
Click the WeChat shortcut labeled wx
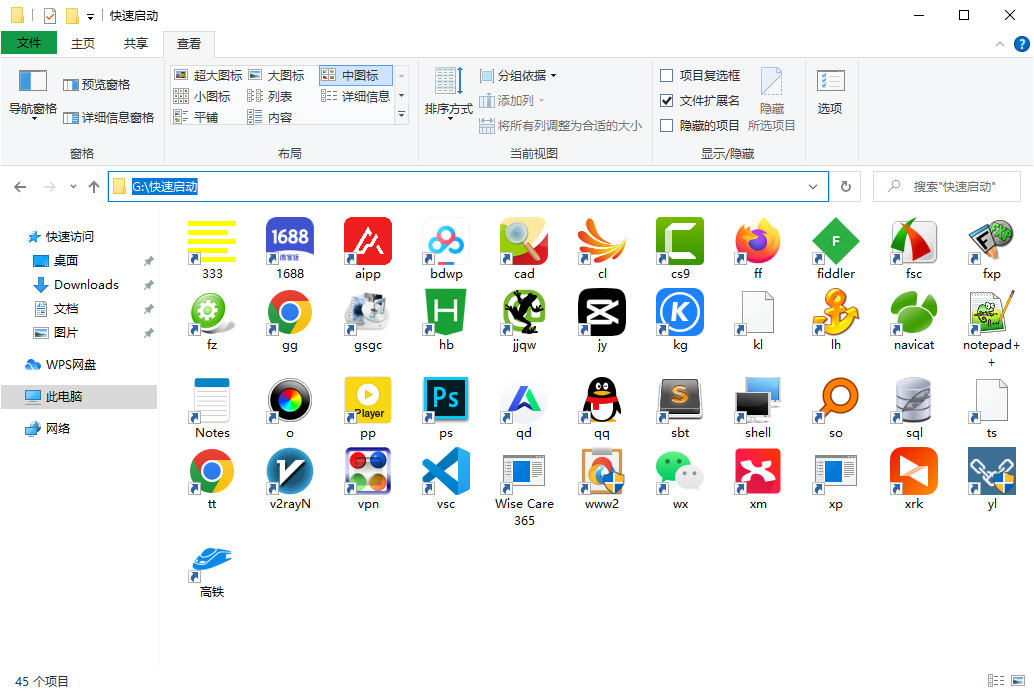tap(680, 473)
